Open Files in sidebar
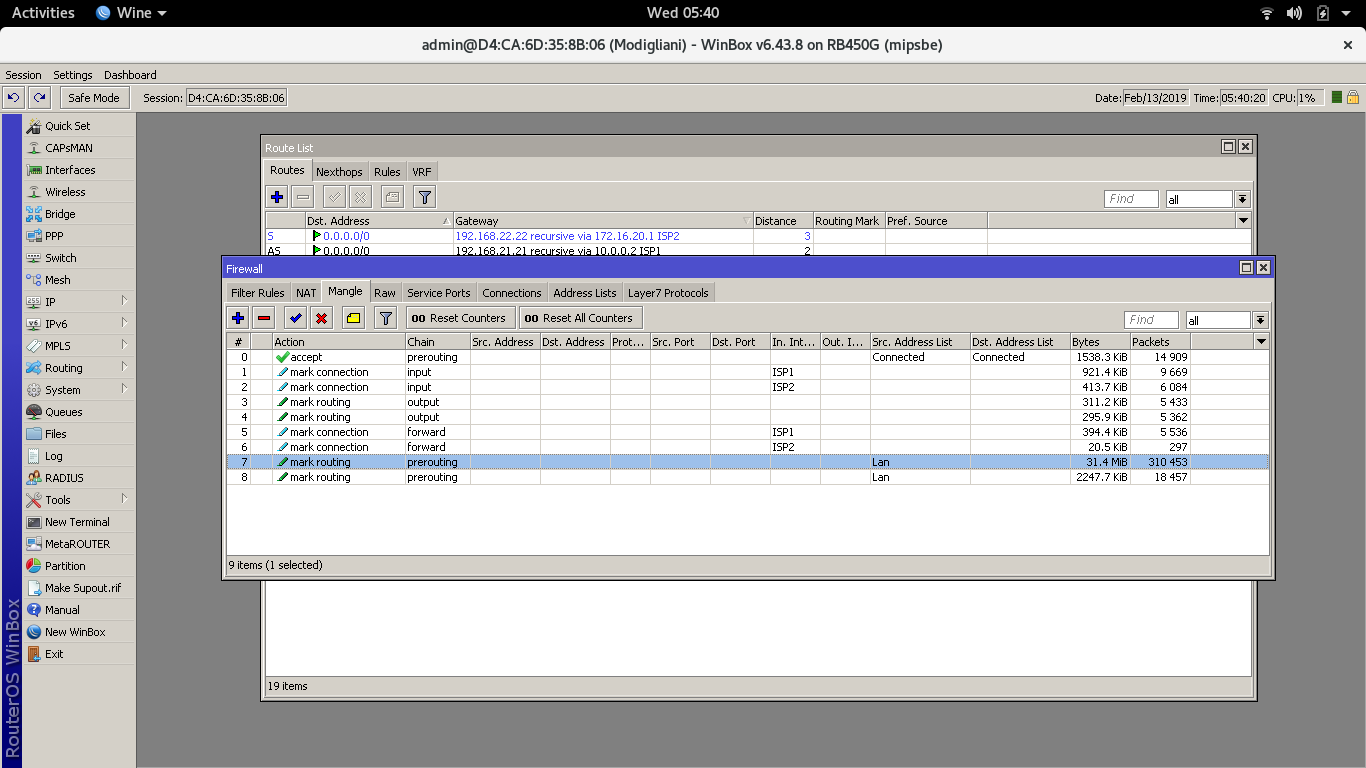The height and width of the screenshot is (768, 1366). click(56, 434)
